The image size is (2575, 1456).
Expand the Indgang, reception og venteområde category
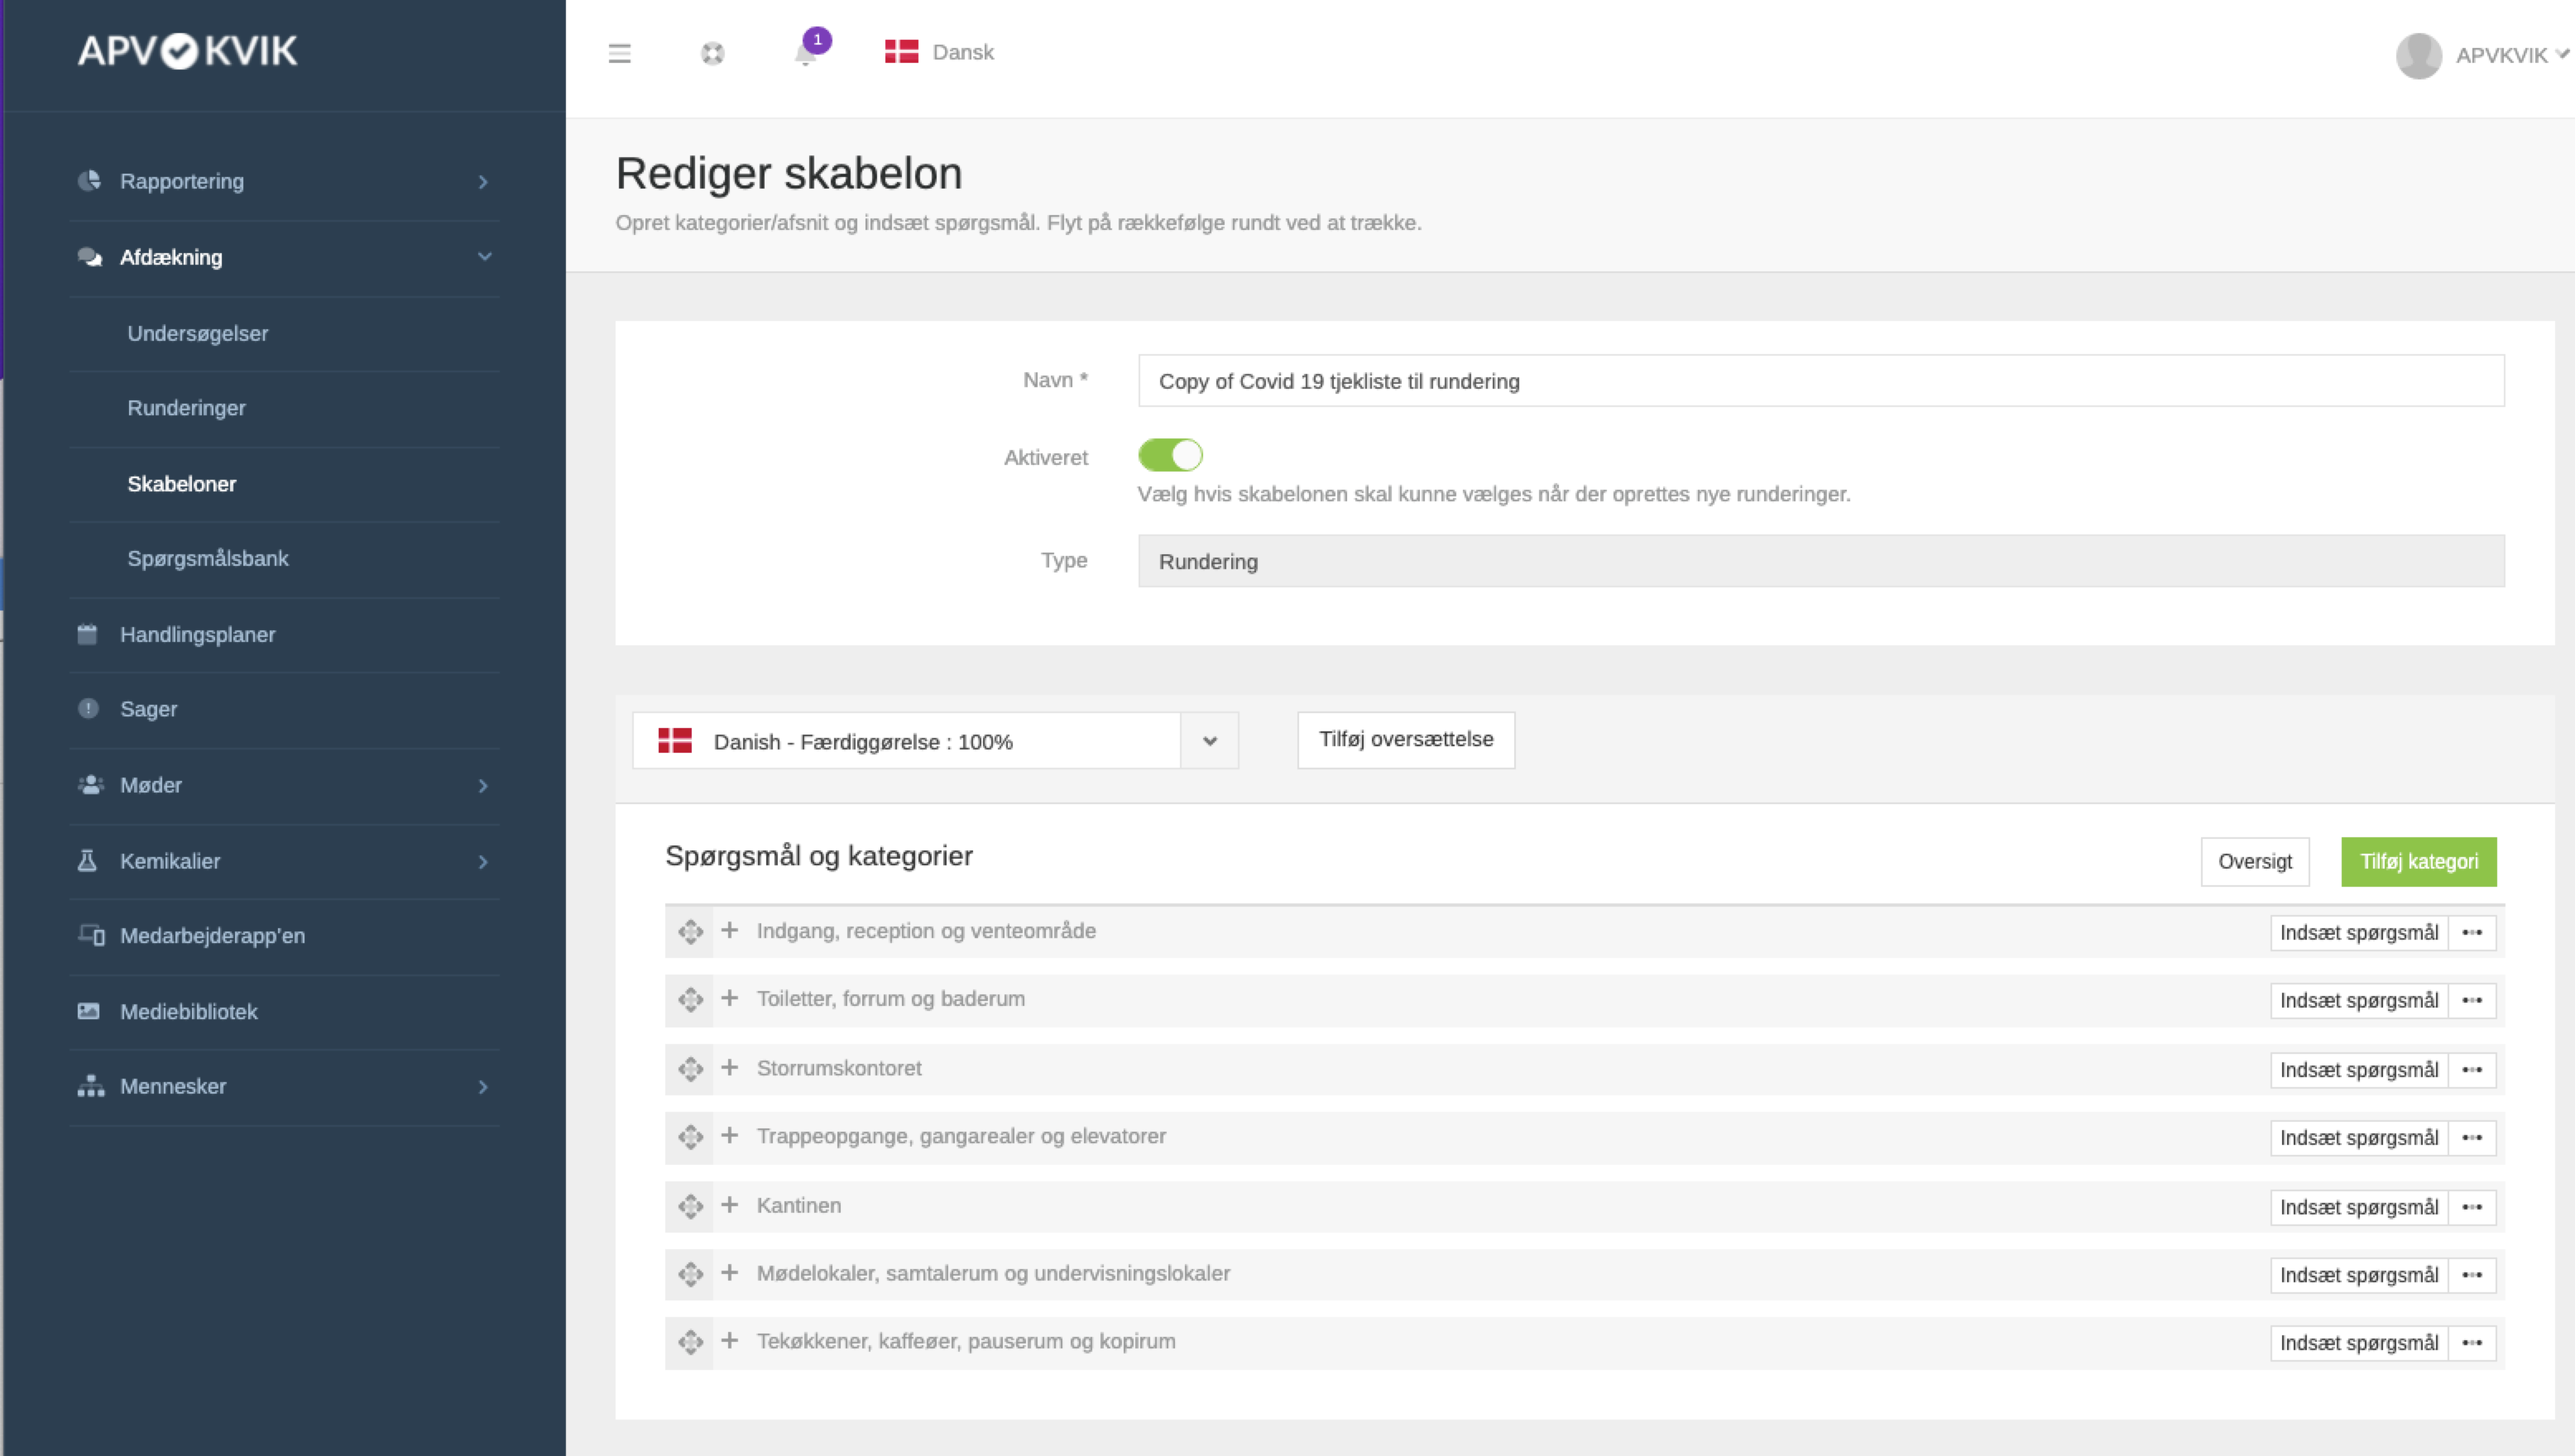(730, 931)
